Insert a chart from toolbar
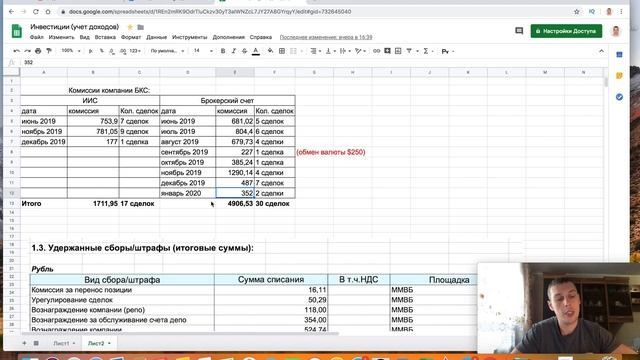Viewport: 640px width, 360px height. click(x=398, y=51)
